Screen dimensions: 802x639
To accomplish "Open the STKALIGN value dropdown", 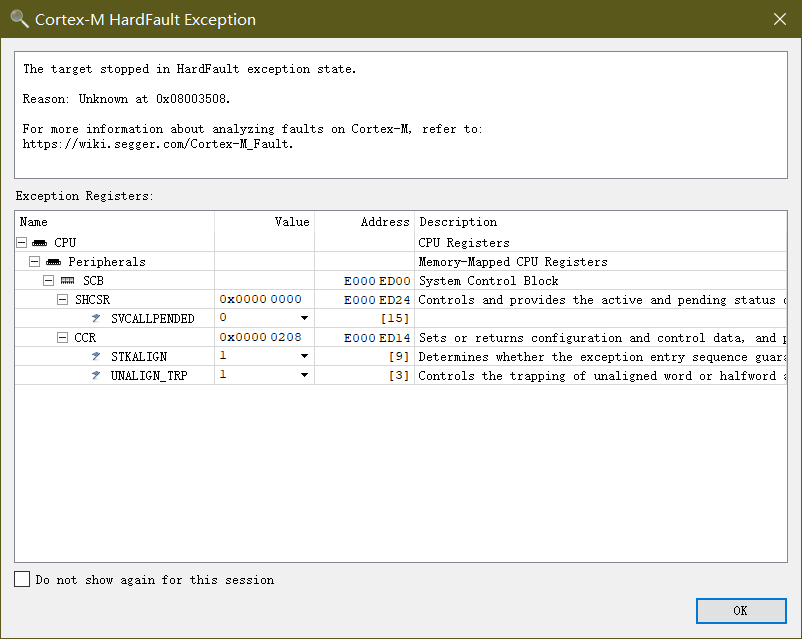I will 304,356.
